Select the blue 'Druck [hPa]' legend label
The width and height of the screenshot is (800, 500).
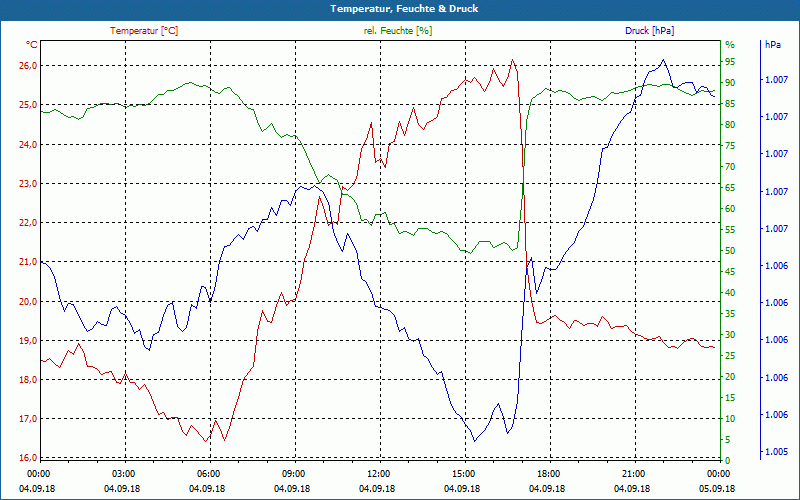tap(649, 31)
